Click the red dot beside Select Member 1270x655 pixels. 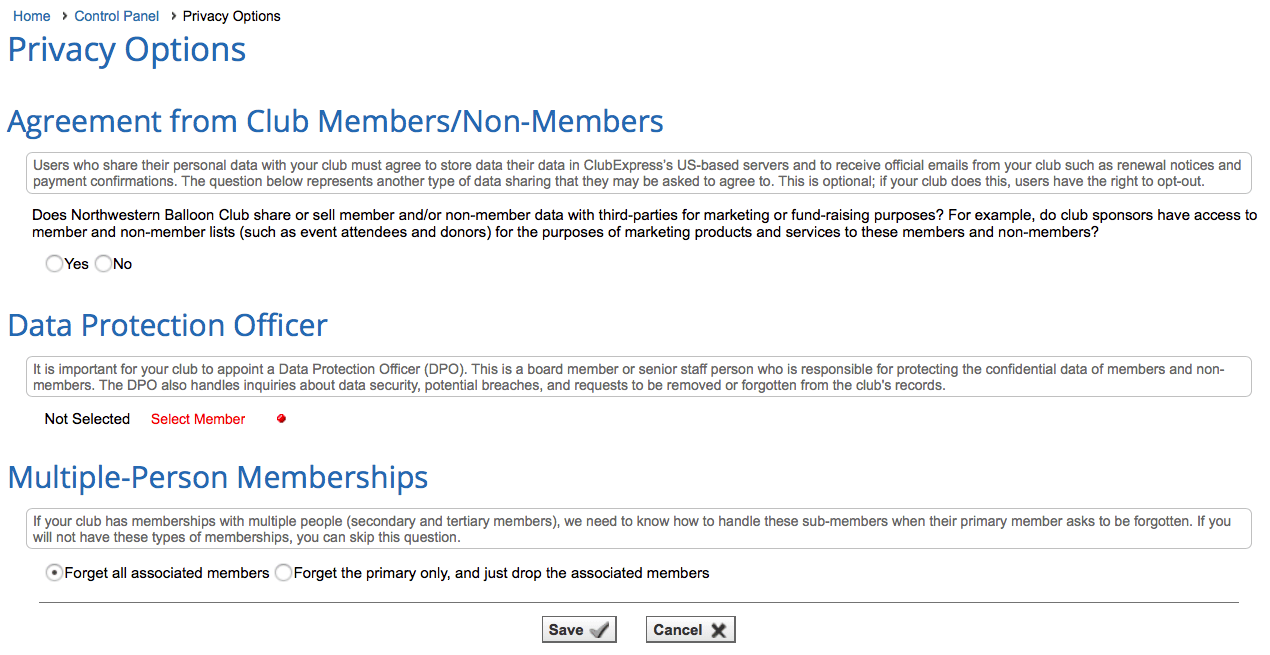click(281, 419)
